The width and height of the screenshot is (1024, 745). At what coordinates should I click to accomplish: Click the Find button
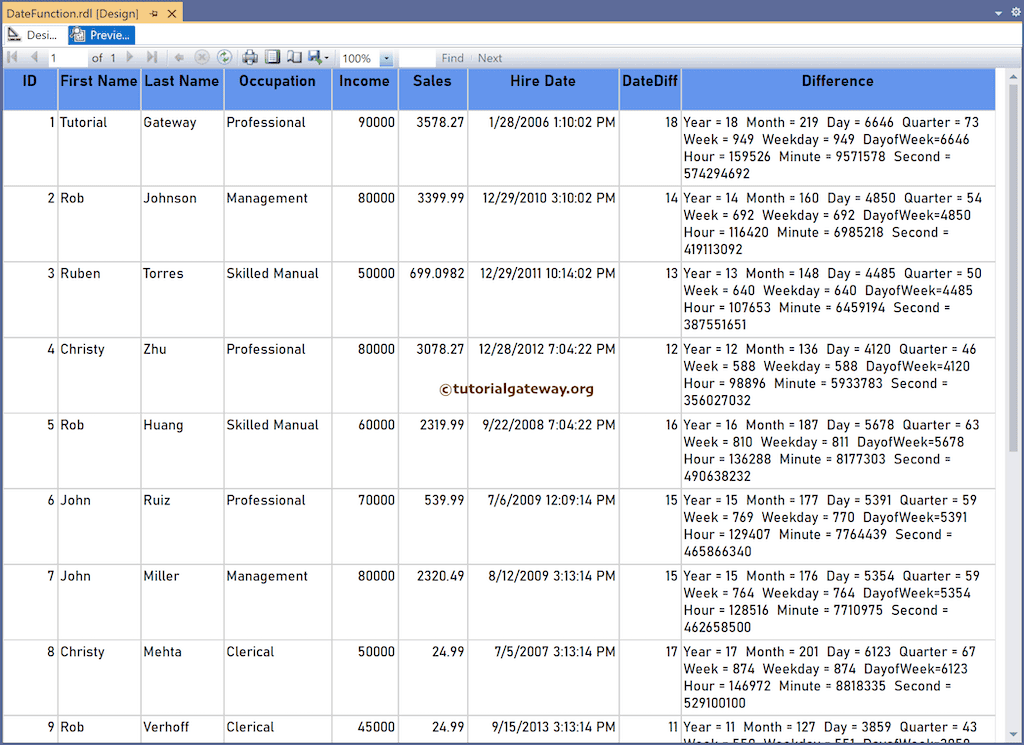452,58
